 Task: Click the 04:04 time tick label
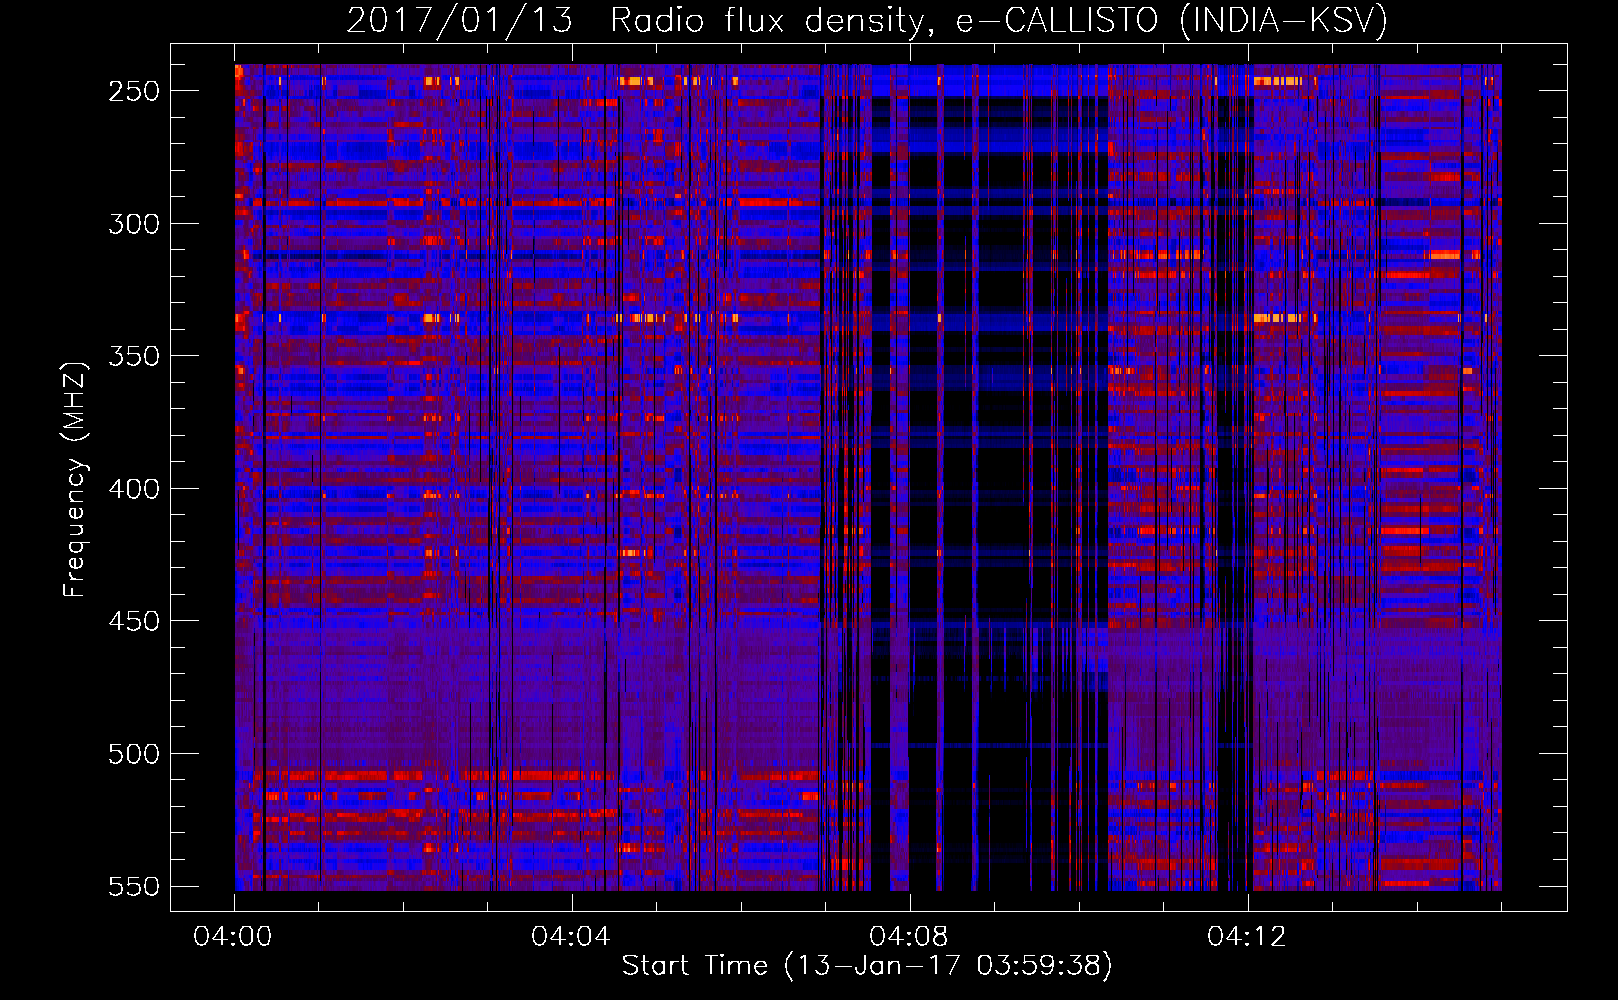(571, 937)
